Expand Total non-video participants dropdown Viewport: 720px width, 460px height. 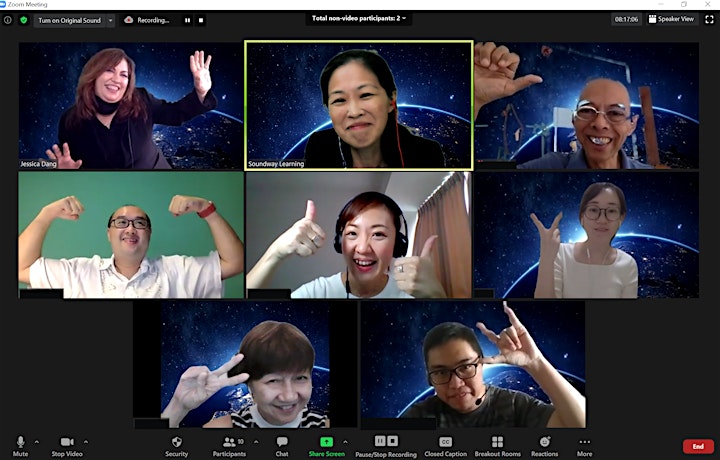pyautogui.click(x=359, y=18)
